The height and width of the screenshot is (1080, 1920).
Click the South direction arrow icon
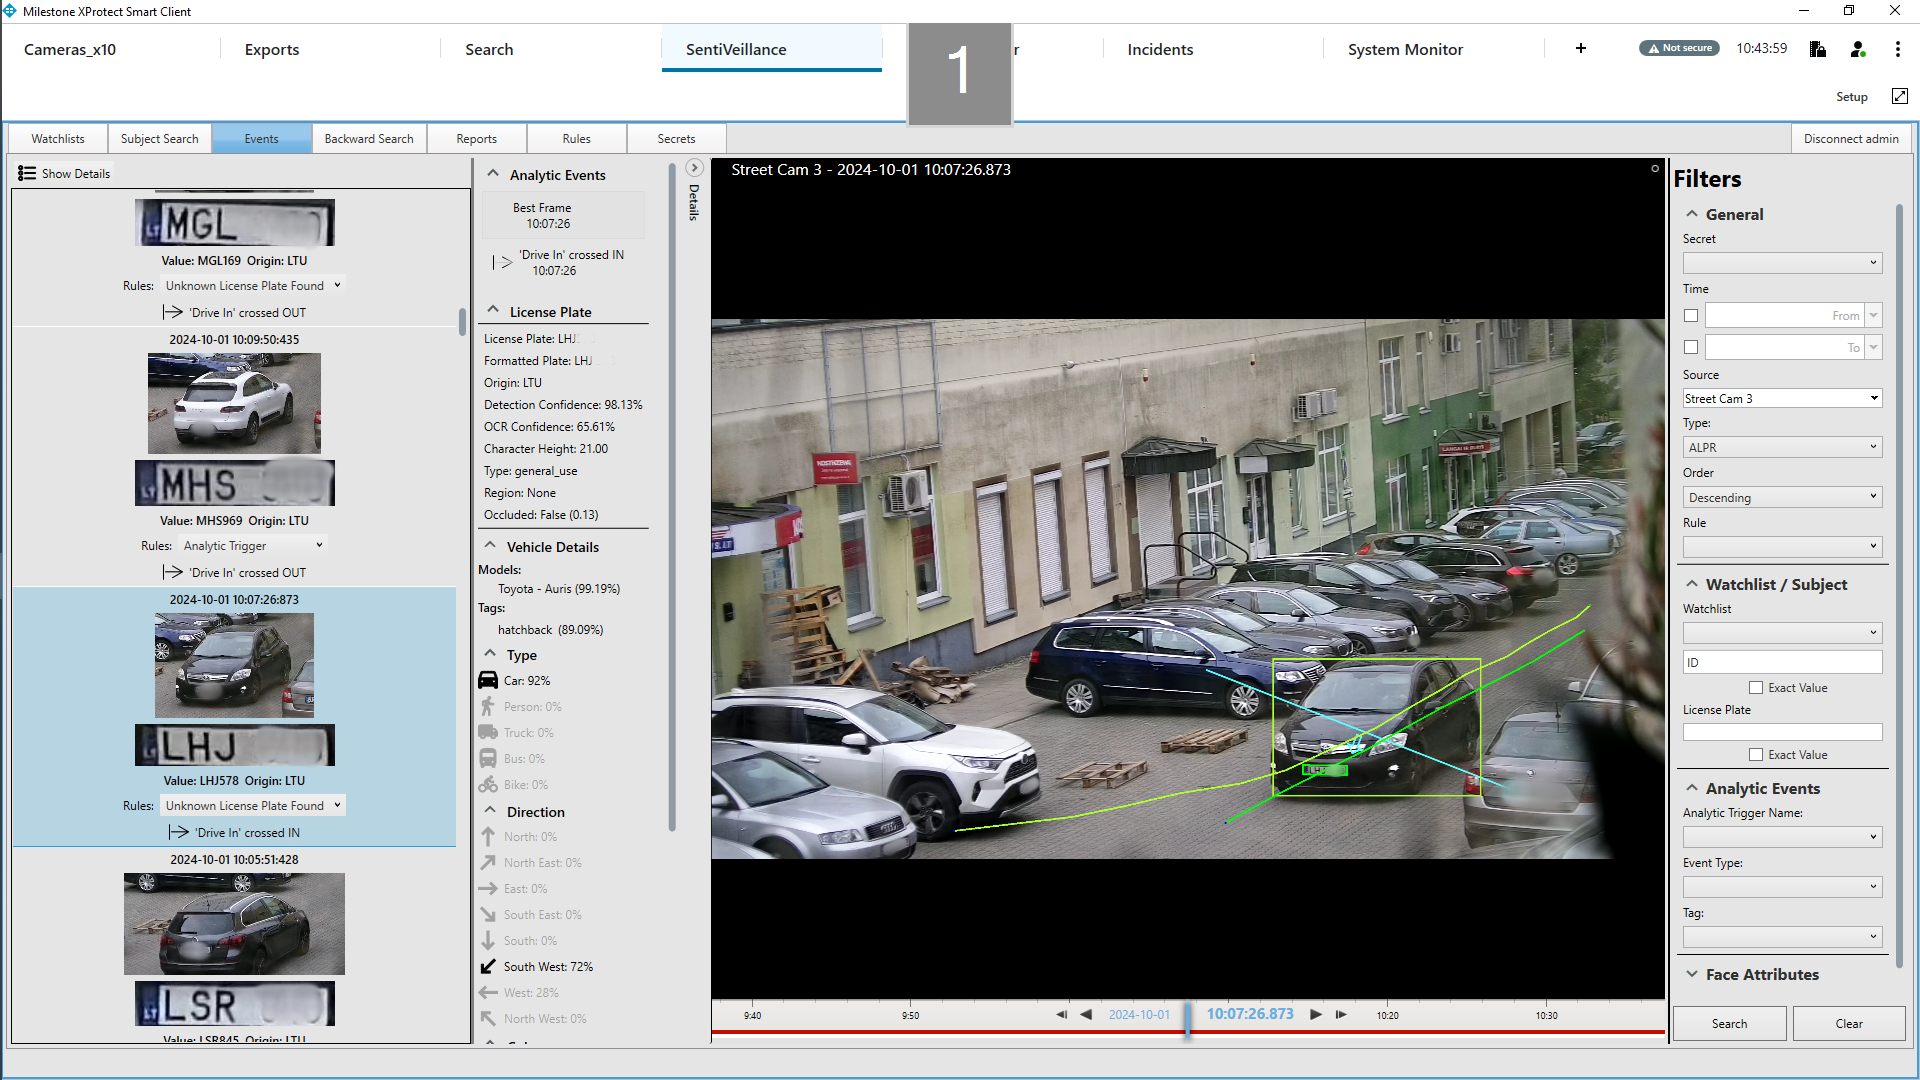[488, 940]
